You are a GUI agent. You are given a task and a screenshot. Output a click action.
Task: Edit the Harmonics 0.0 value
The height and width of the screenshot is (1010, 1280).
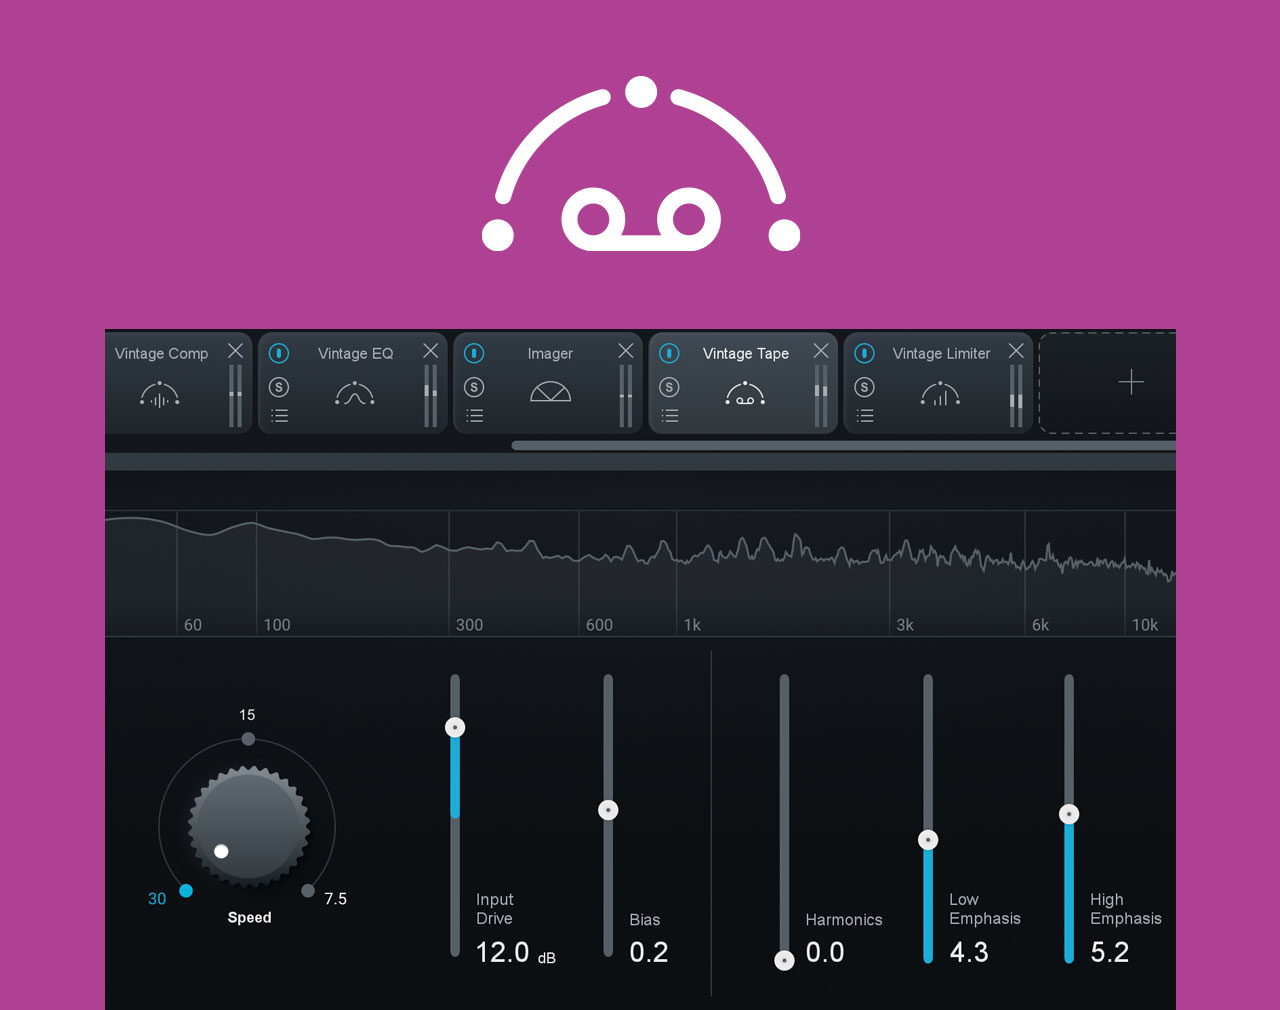coord(825,953)
